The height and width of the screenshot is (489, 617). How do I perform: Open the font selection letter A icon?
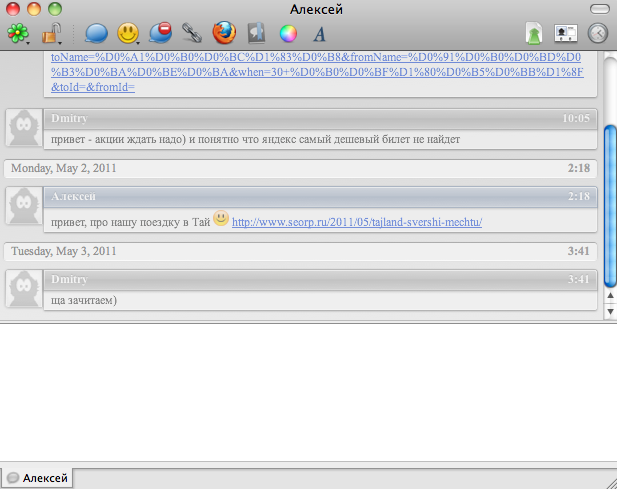[320, 35]
